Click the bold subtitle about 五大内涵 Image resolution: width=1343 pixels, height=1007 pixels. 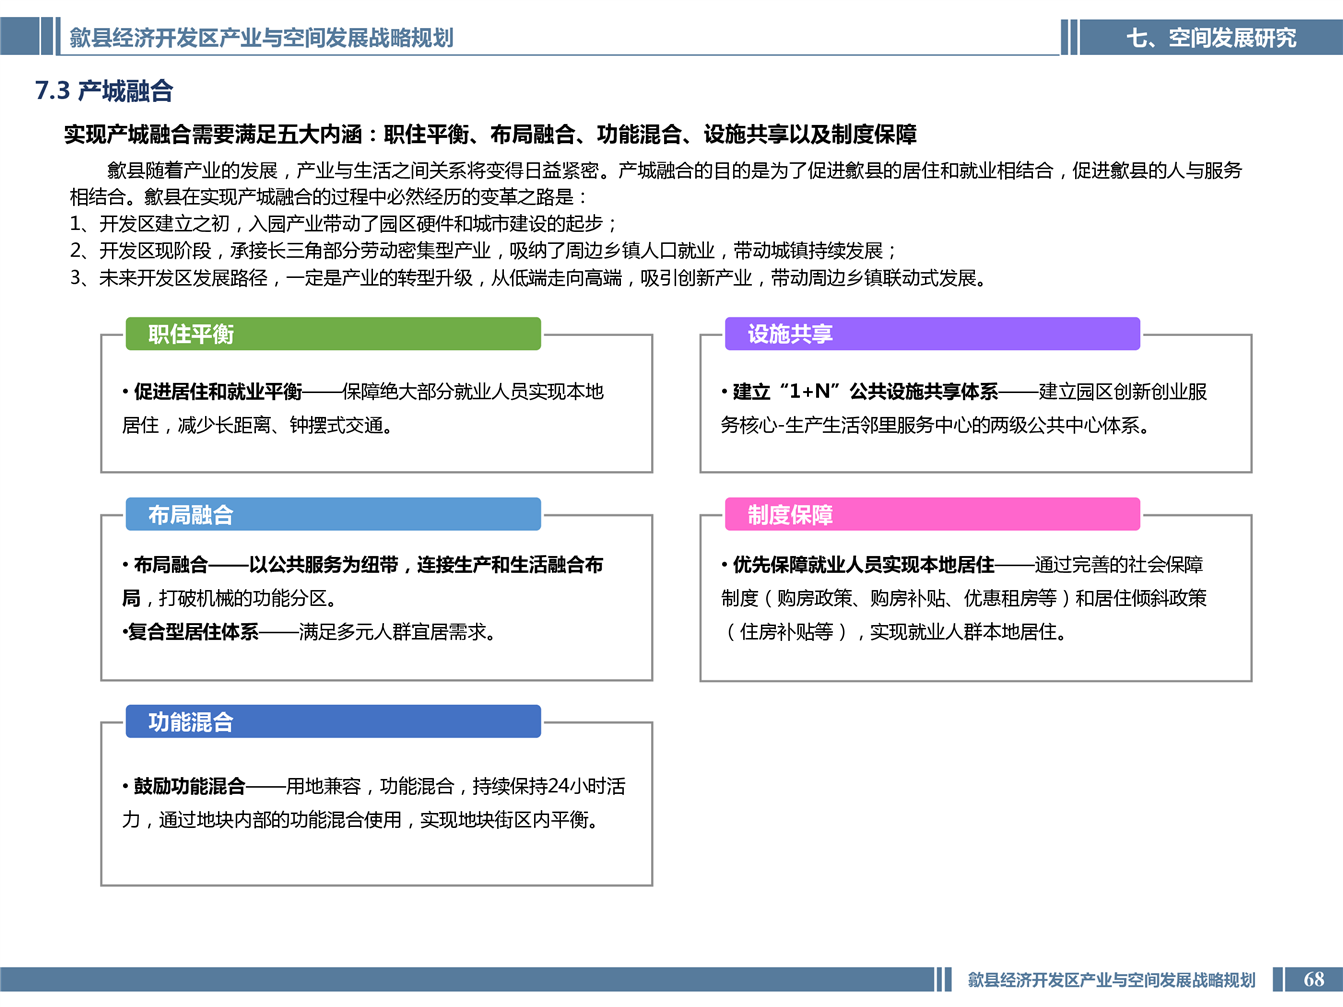(490, 134)
